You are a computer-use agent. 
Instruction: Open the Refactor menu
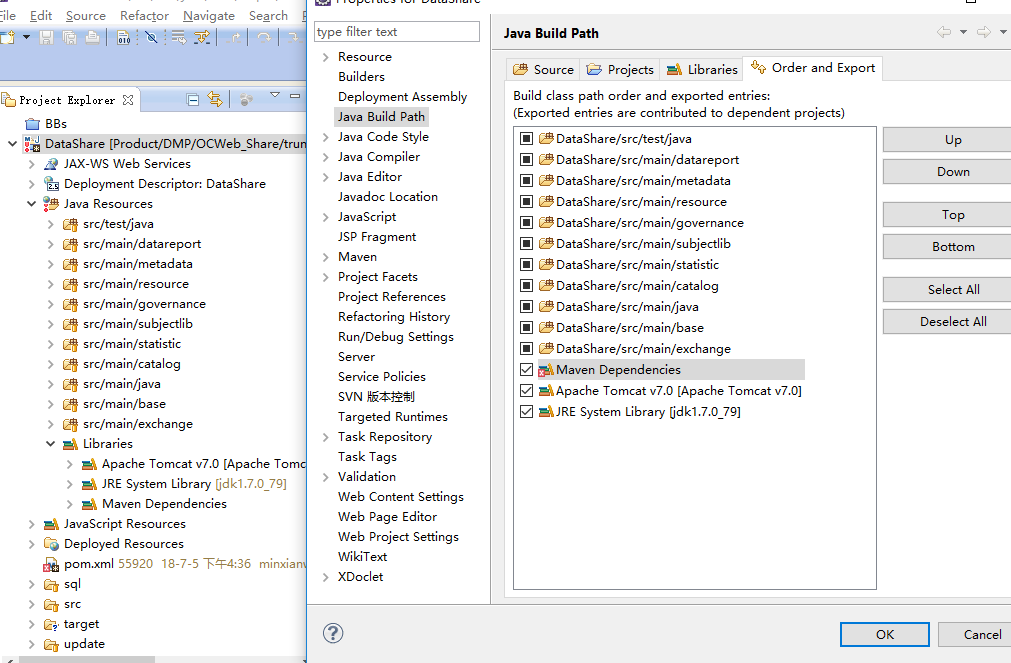point(144,15)
